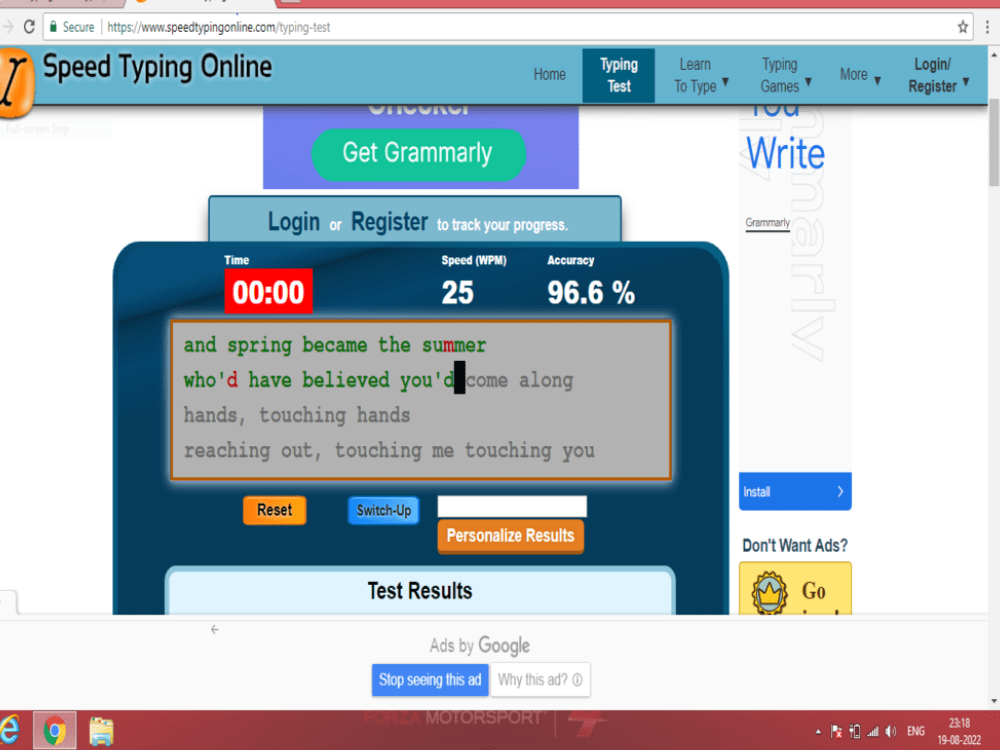Click the word 'summer' in typing text
Viewport: 1000px width, 750px height.
tap(453, 345)
